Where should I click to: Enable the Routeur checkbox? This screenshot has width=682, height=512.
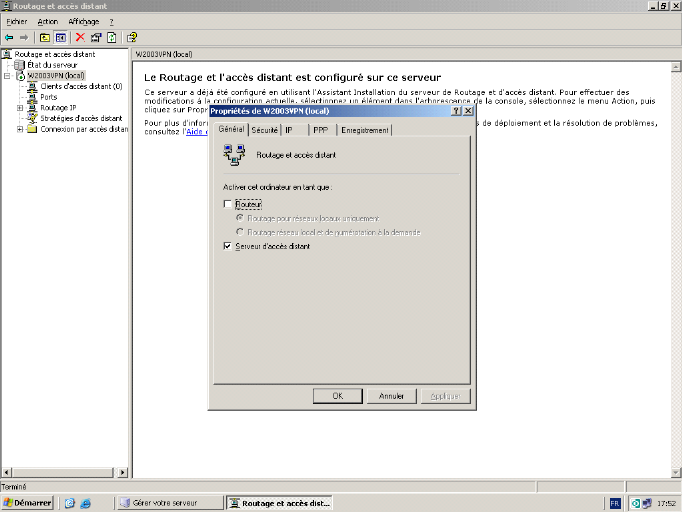coord(227,204)
